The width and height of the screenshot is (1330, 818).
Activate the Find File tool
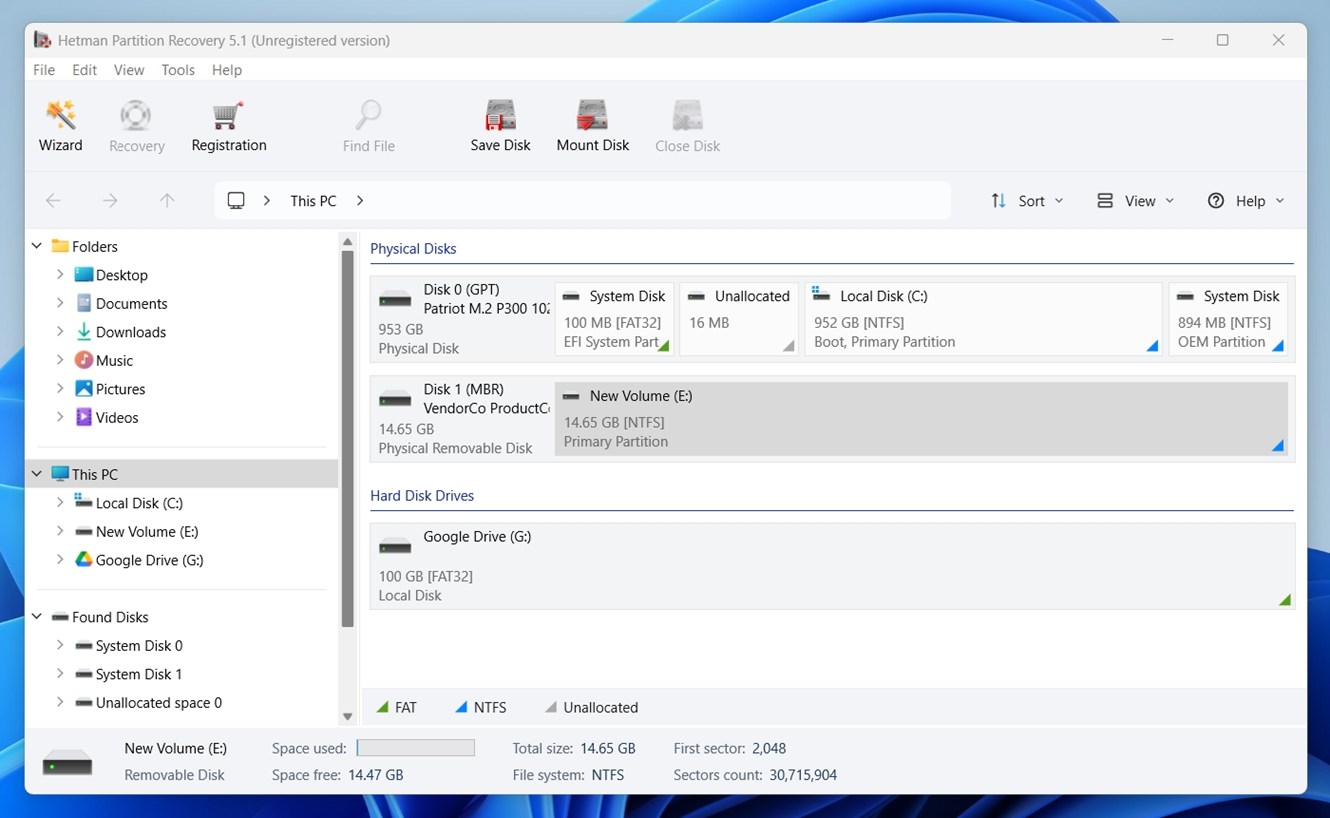coord(368,125)
